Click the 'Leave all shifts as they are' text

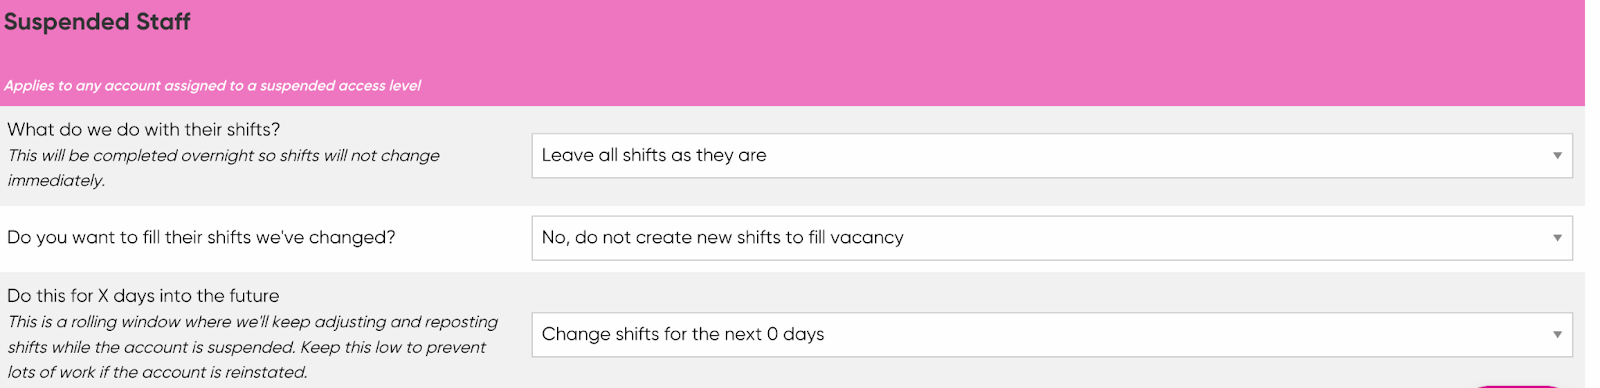click(654, 155)
